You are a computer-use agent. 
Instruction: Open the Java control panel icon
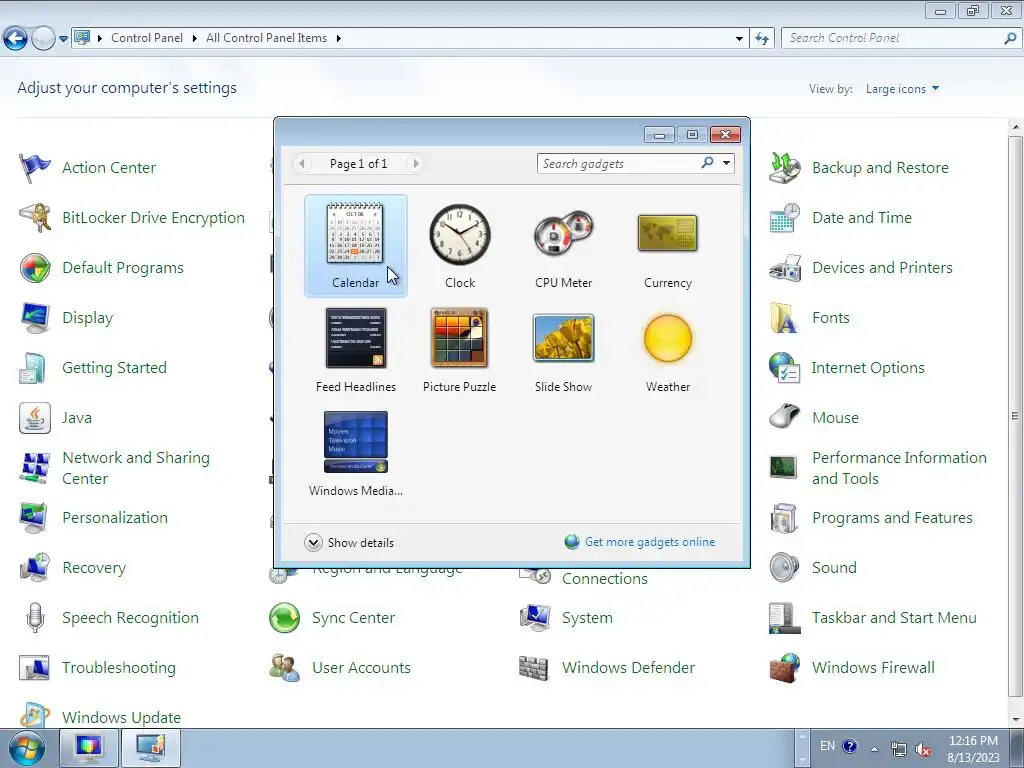[x=35, y=418]
